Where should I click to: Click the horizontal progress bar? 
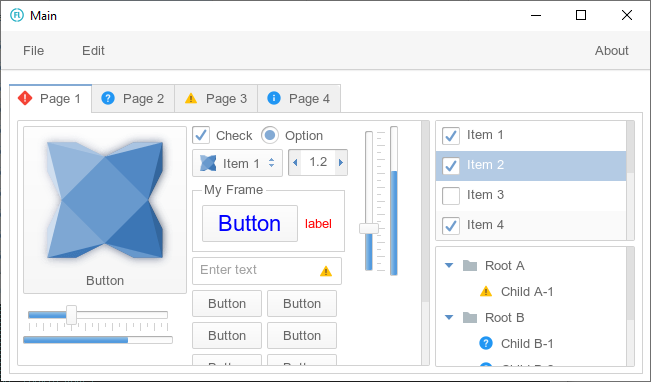click(98, 340)
